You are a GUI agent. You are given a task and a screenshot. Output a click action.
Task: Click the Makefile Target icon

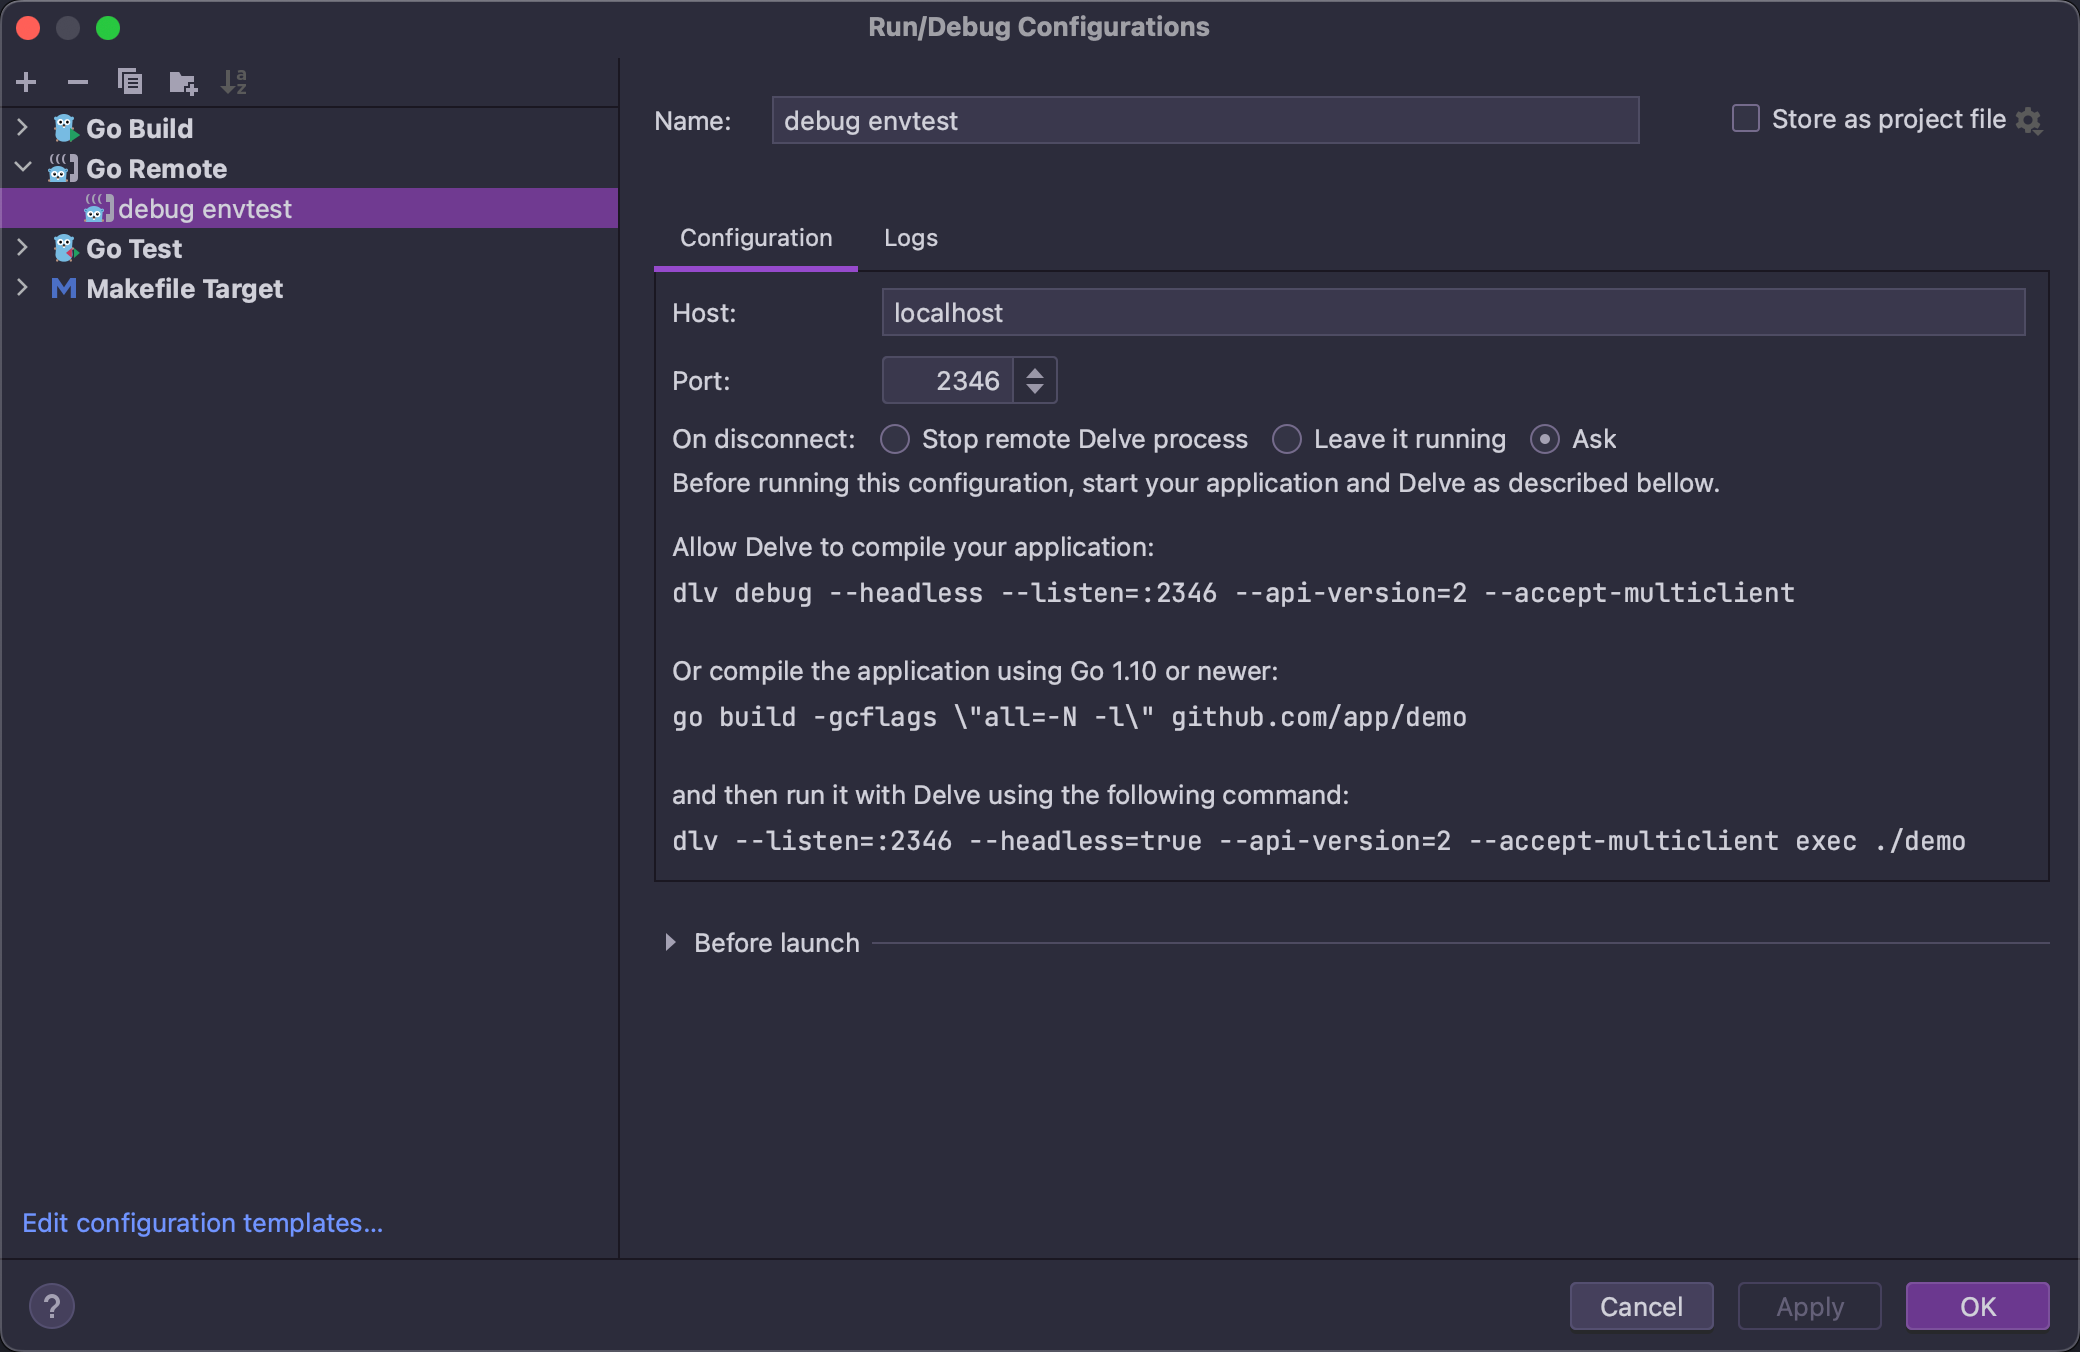[62, 286]
